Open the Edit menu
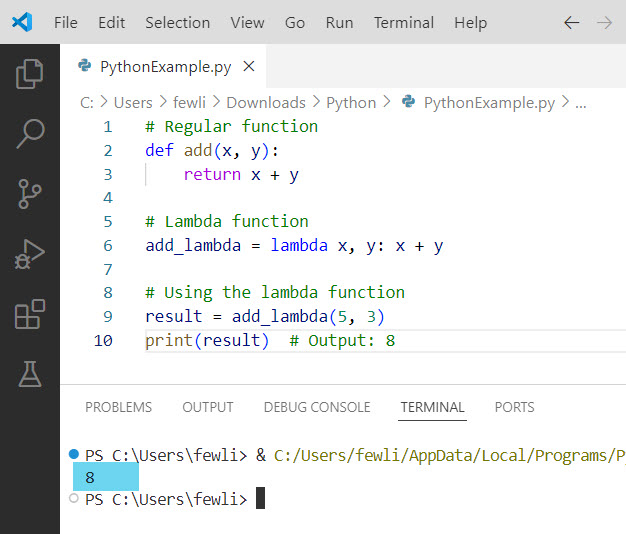This screenshot has width=626, height=534. 111,23
